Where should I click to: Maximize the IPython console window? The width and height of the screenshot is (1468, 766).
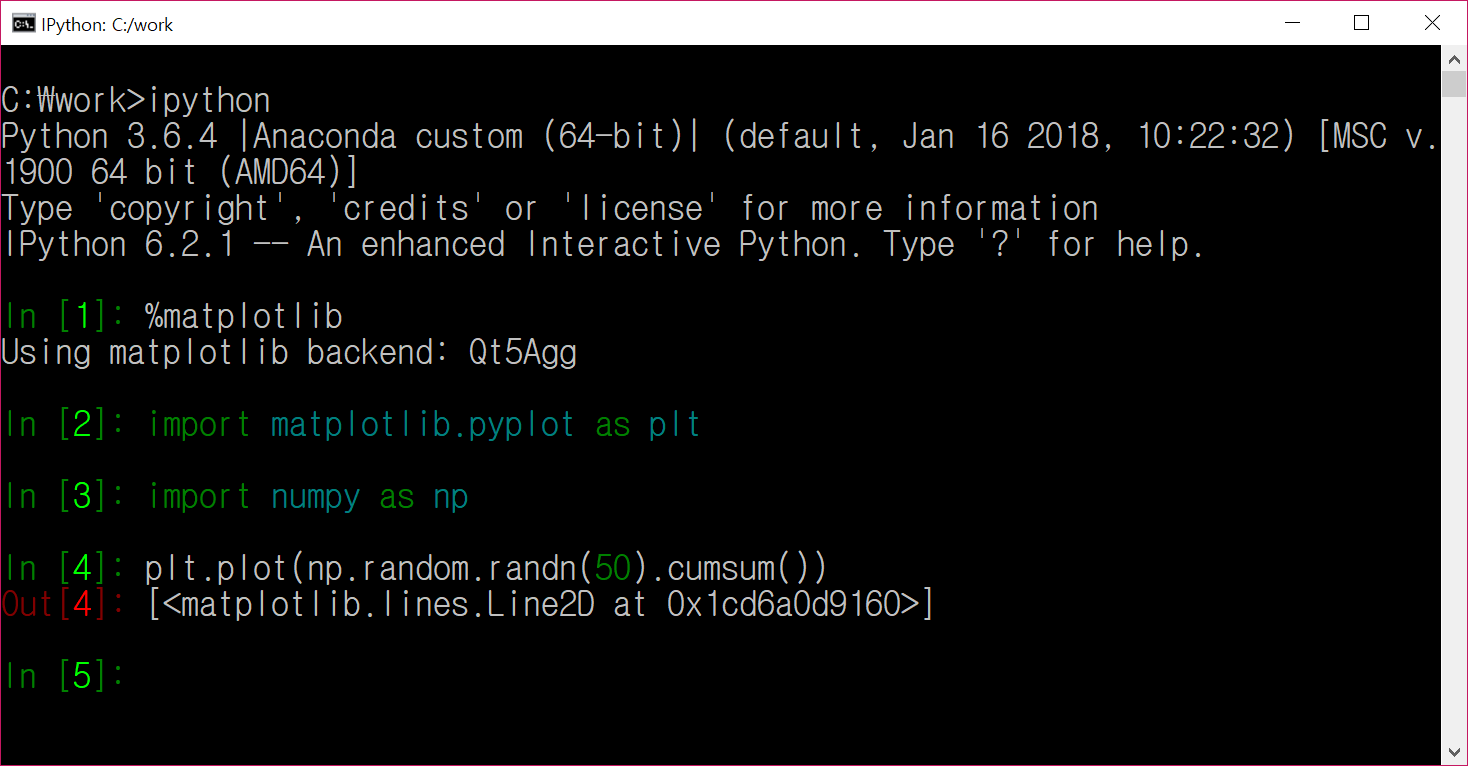coord(1361,23)
